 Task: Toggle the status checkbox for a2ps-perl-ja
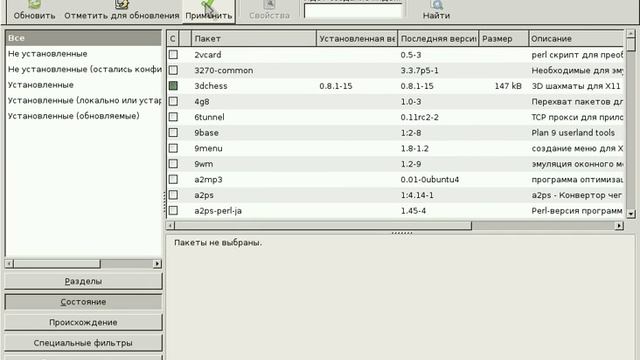[173, 211]
